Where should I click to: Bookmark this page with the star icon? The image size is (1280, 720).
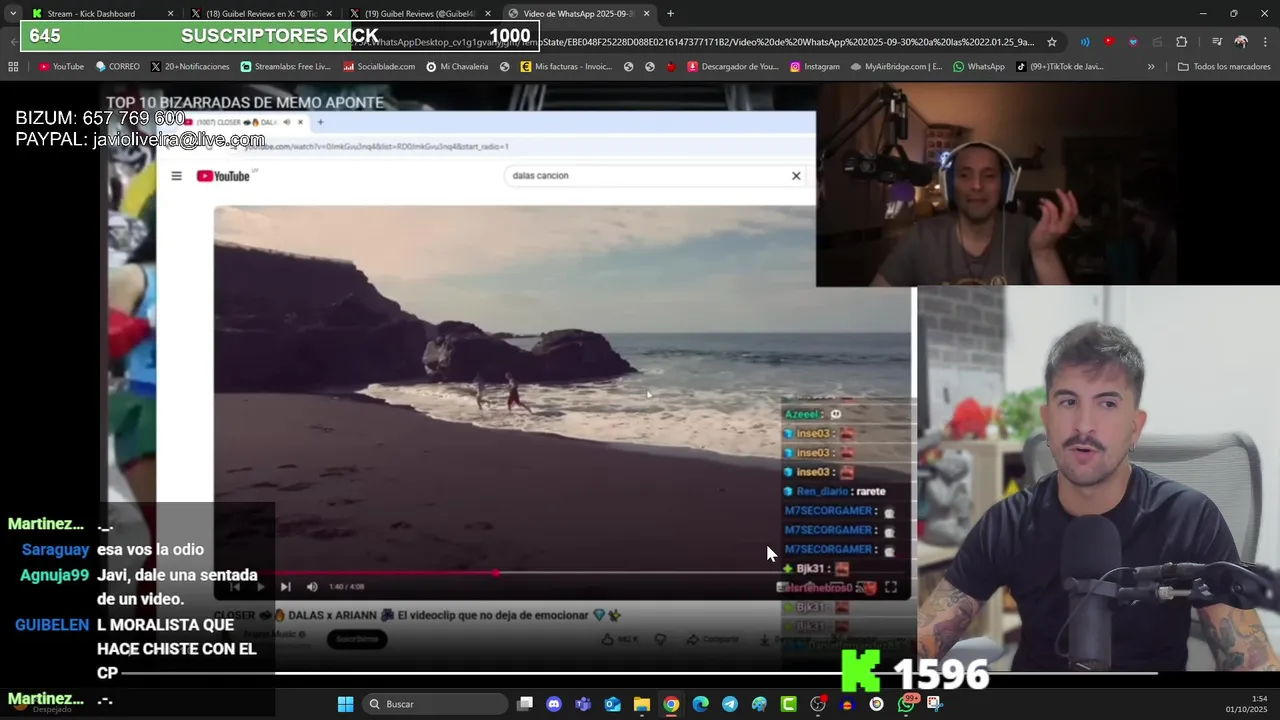click(1052, 42)
